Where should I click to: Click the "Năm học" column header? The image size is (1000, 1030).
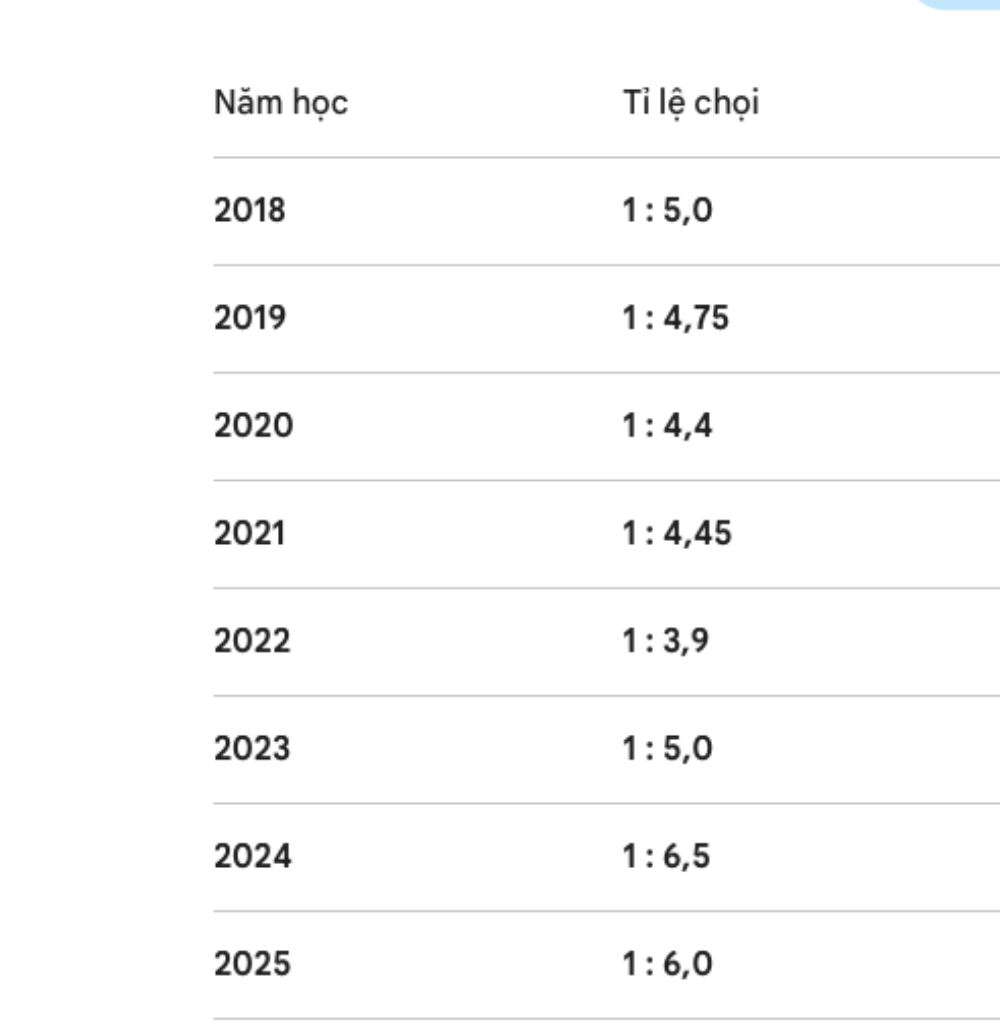(281, 103)
